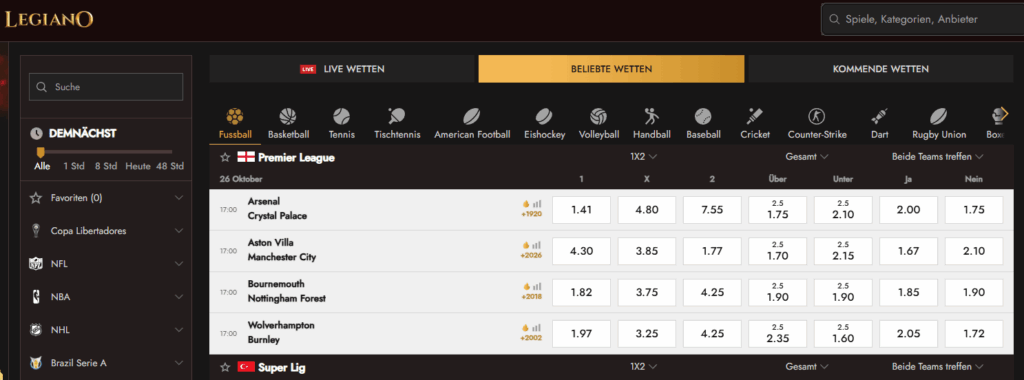Bet on Crystal Palace win at 7.55

click(712, 210)
